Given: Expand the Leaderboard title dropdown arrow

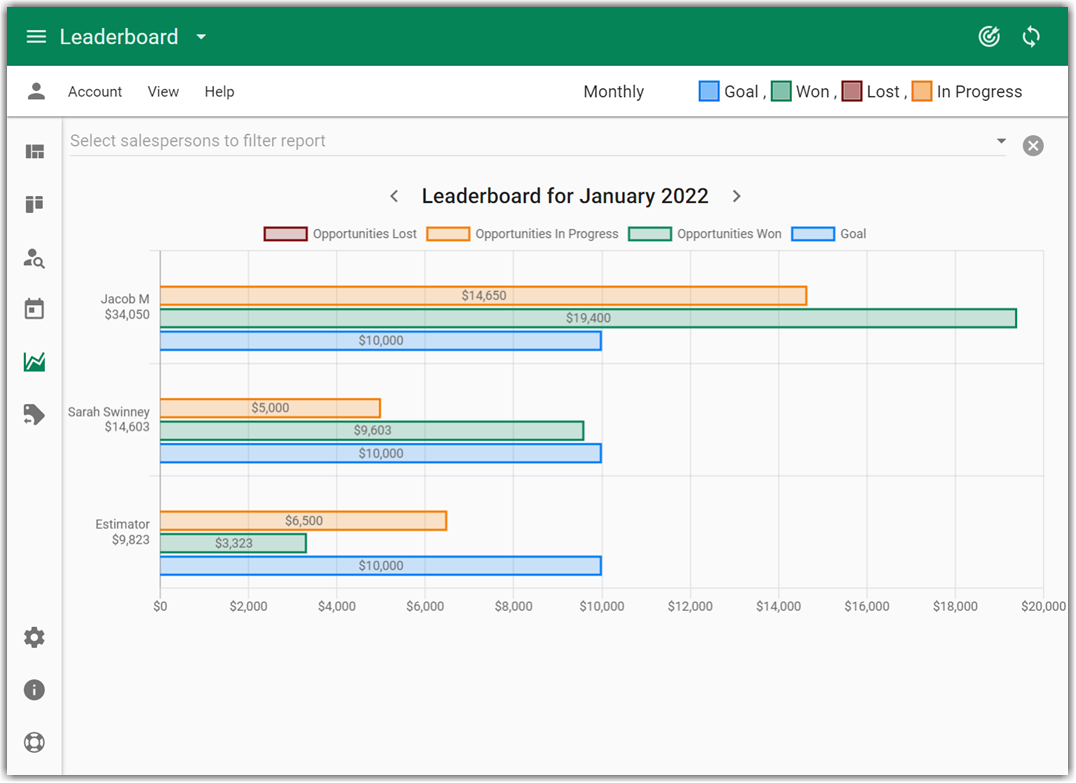Looking at the screenshot, I should click(201, 37).
